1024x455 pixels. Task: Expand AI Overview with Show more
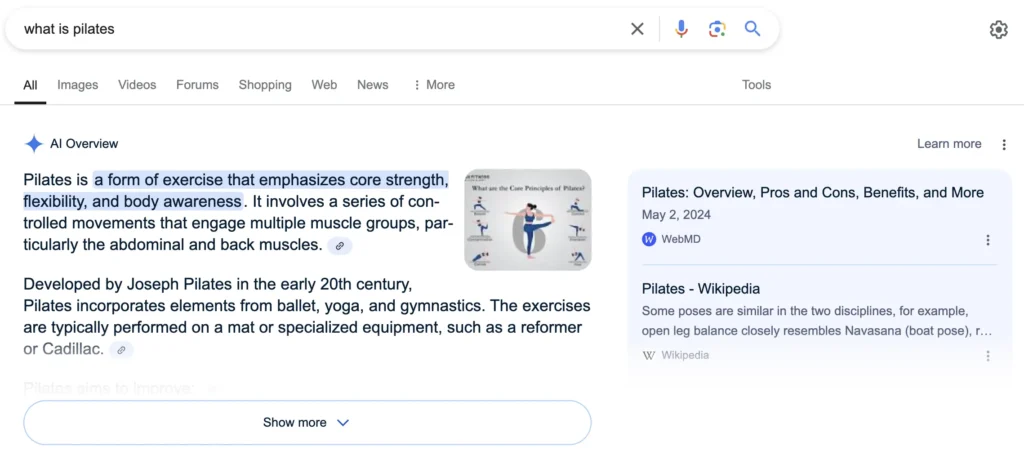307,422
